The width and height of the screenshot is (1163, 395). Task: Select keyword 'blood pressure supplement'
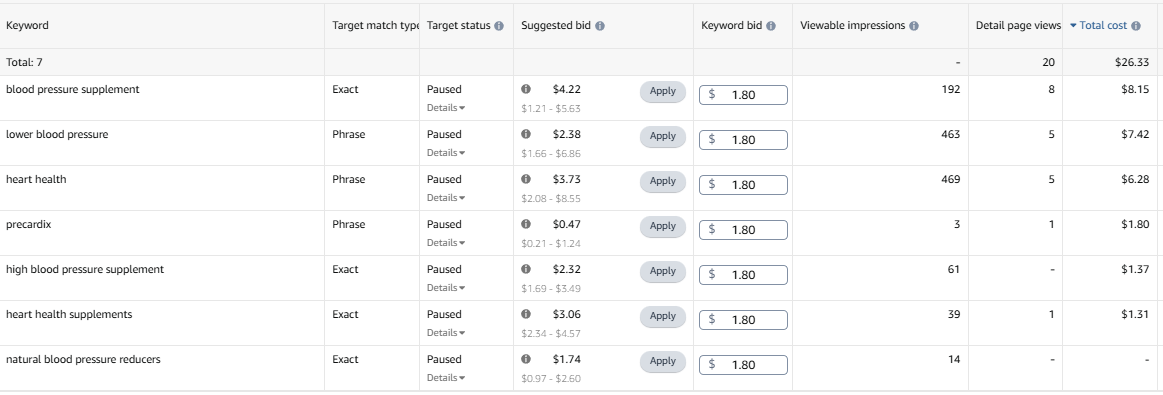73,90
